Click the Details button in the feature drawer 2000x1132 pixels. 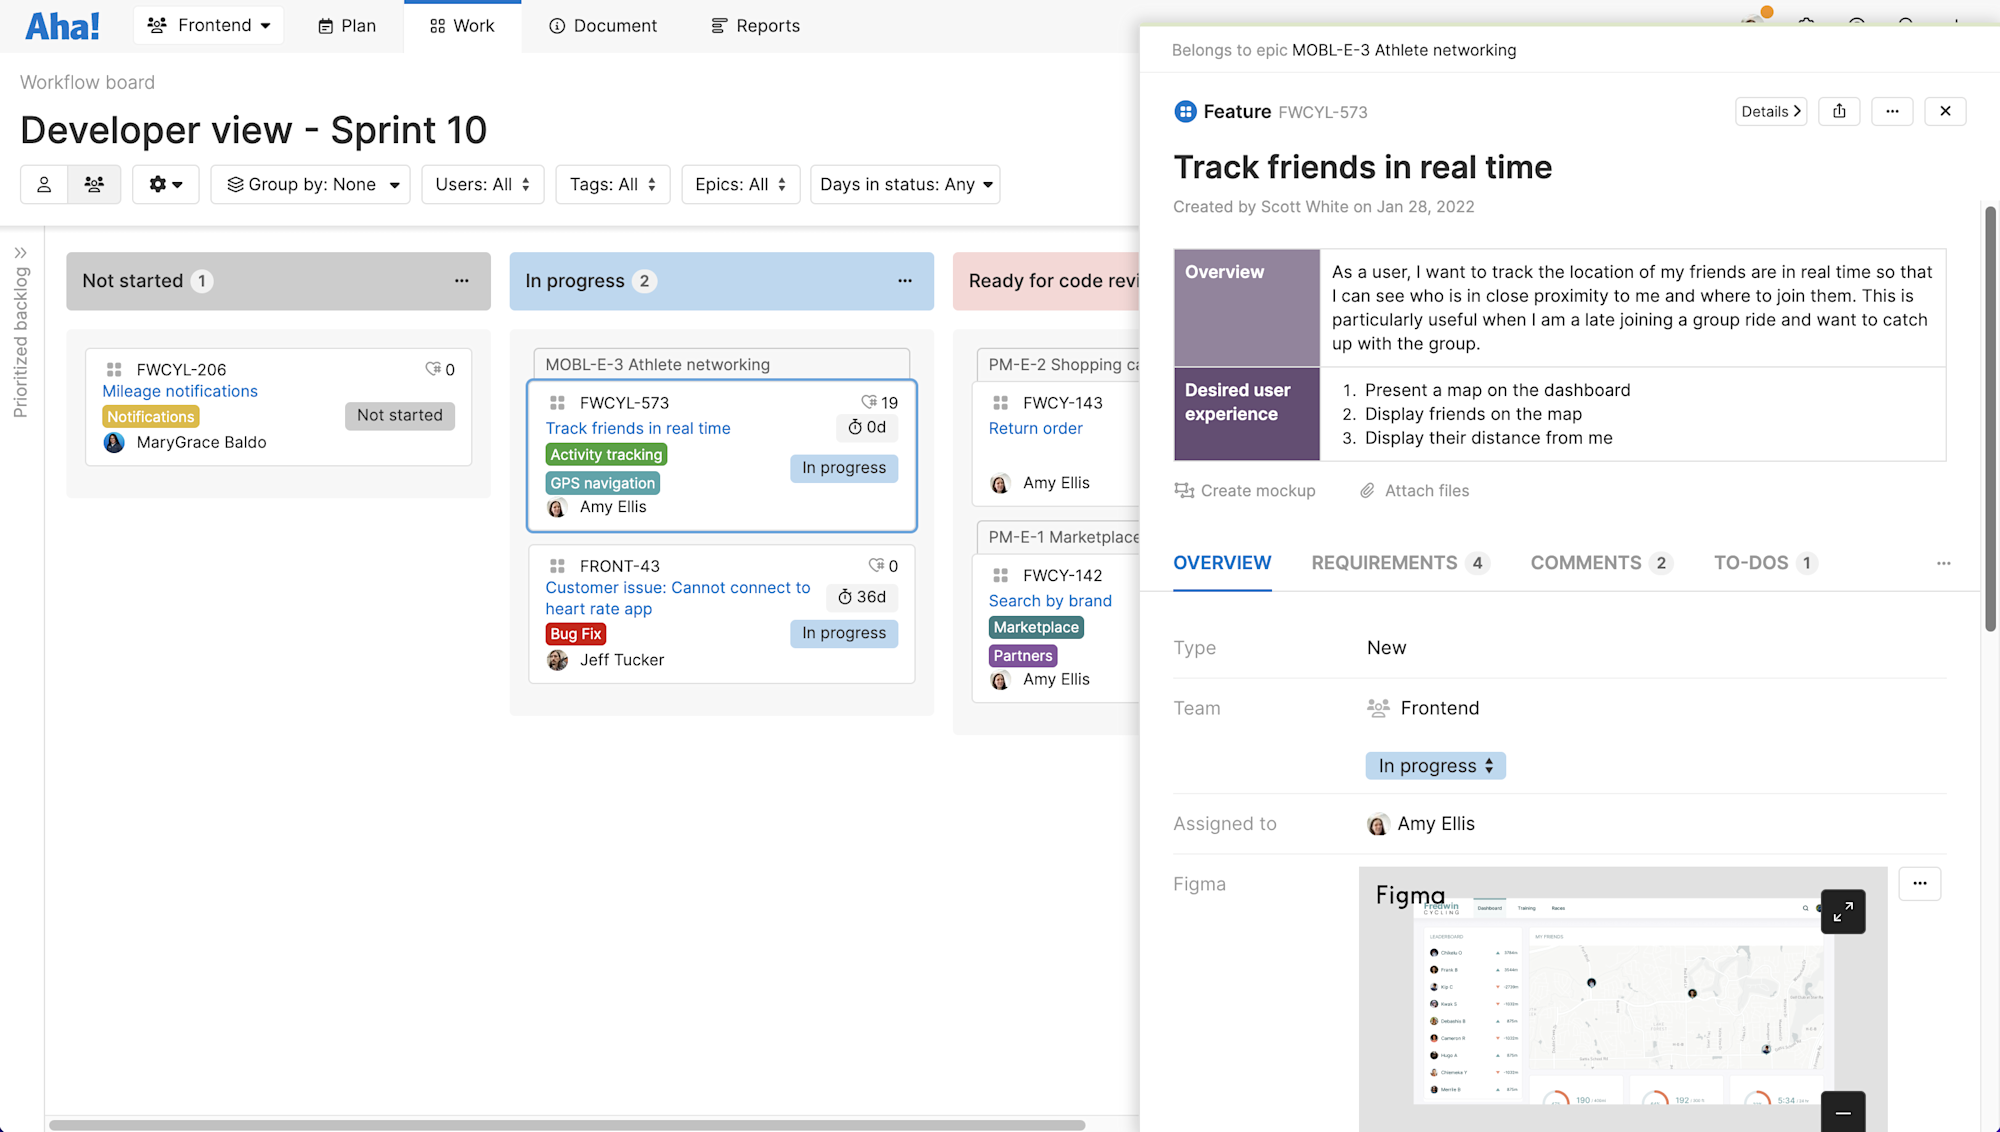(1770, 111)
